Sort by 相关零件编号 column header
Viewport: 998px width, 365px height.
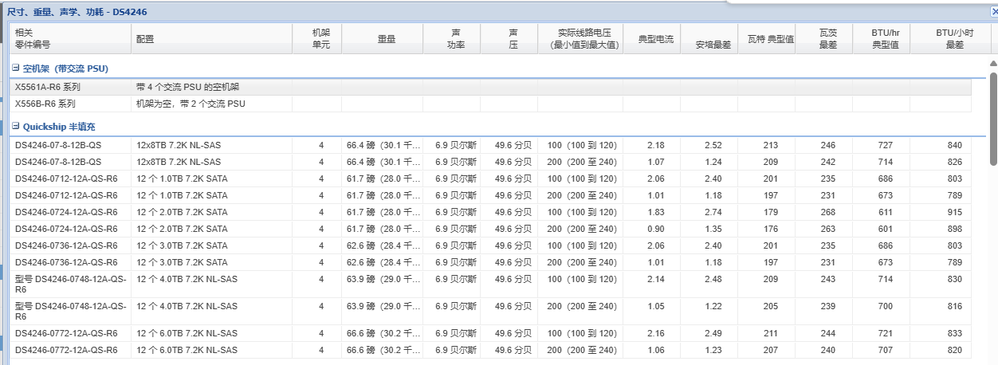click(71, 39)
